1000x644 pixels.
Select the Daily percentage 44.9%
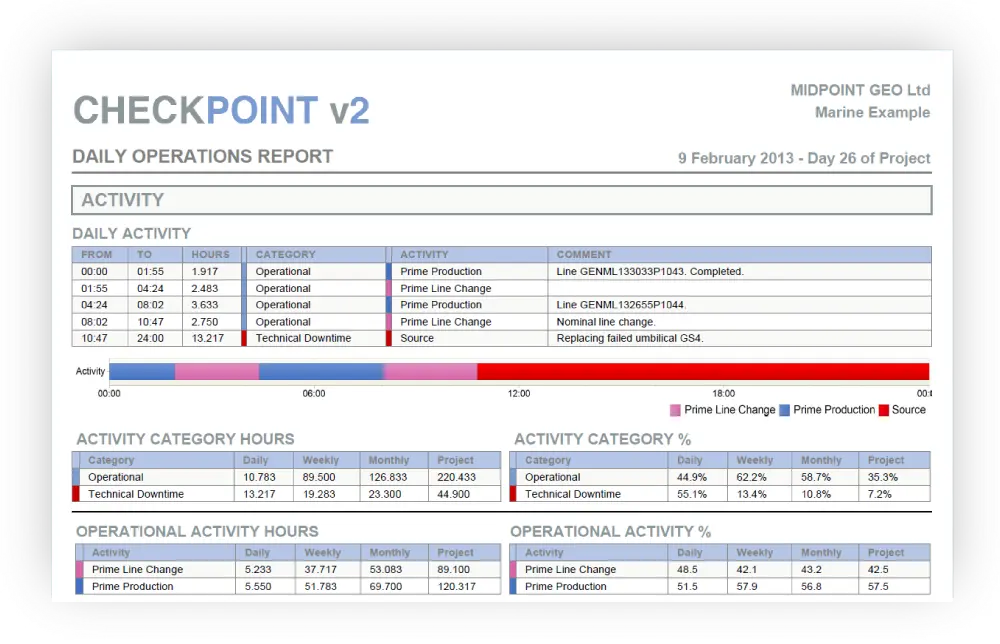692,477
